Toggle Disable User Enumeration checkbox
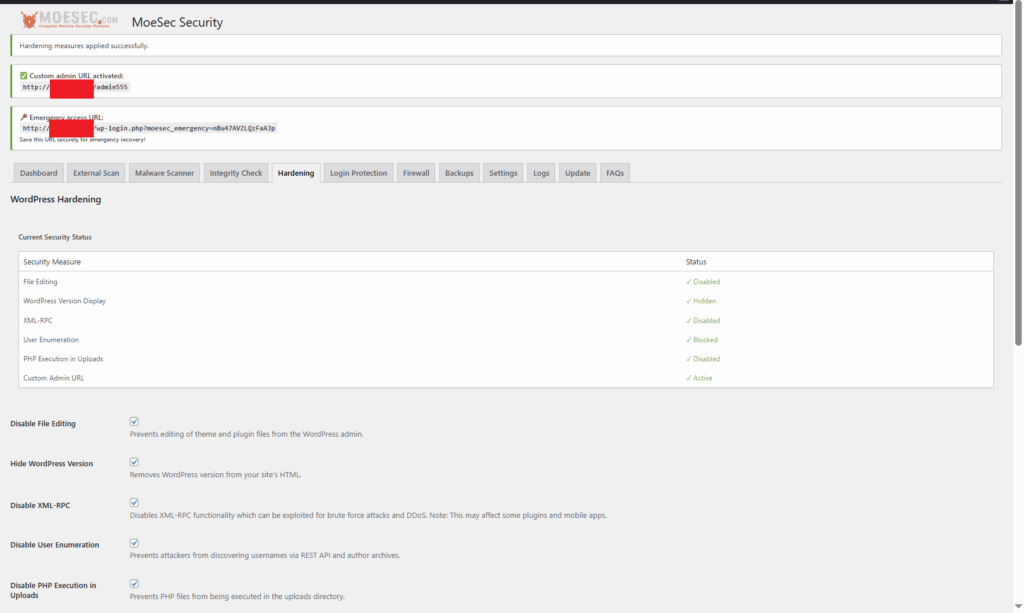Screen dimensions: 1024x613 point(134,542)
